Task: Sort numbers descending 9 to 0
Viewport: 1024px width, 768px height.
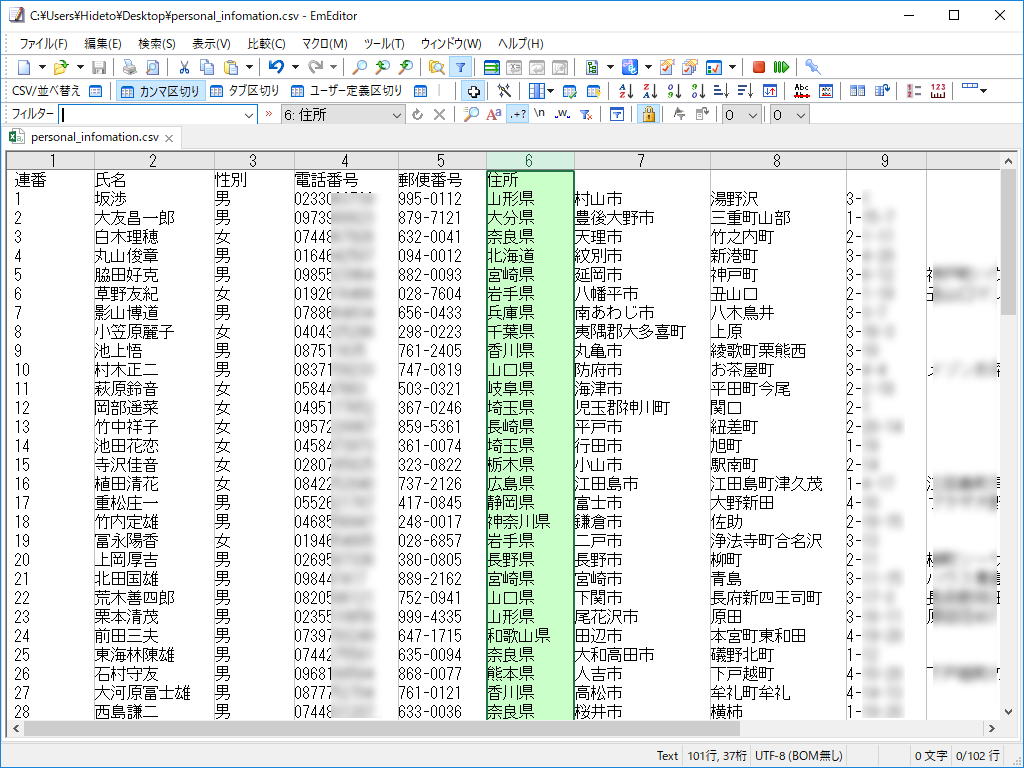Action: (698, 91)
